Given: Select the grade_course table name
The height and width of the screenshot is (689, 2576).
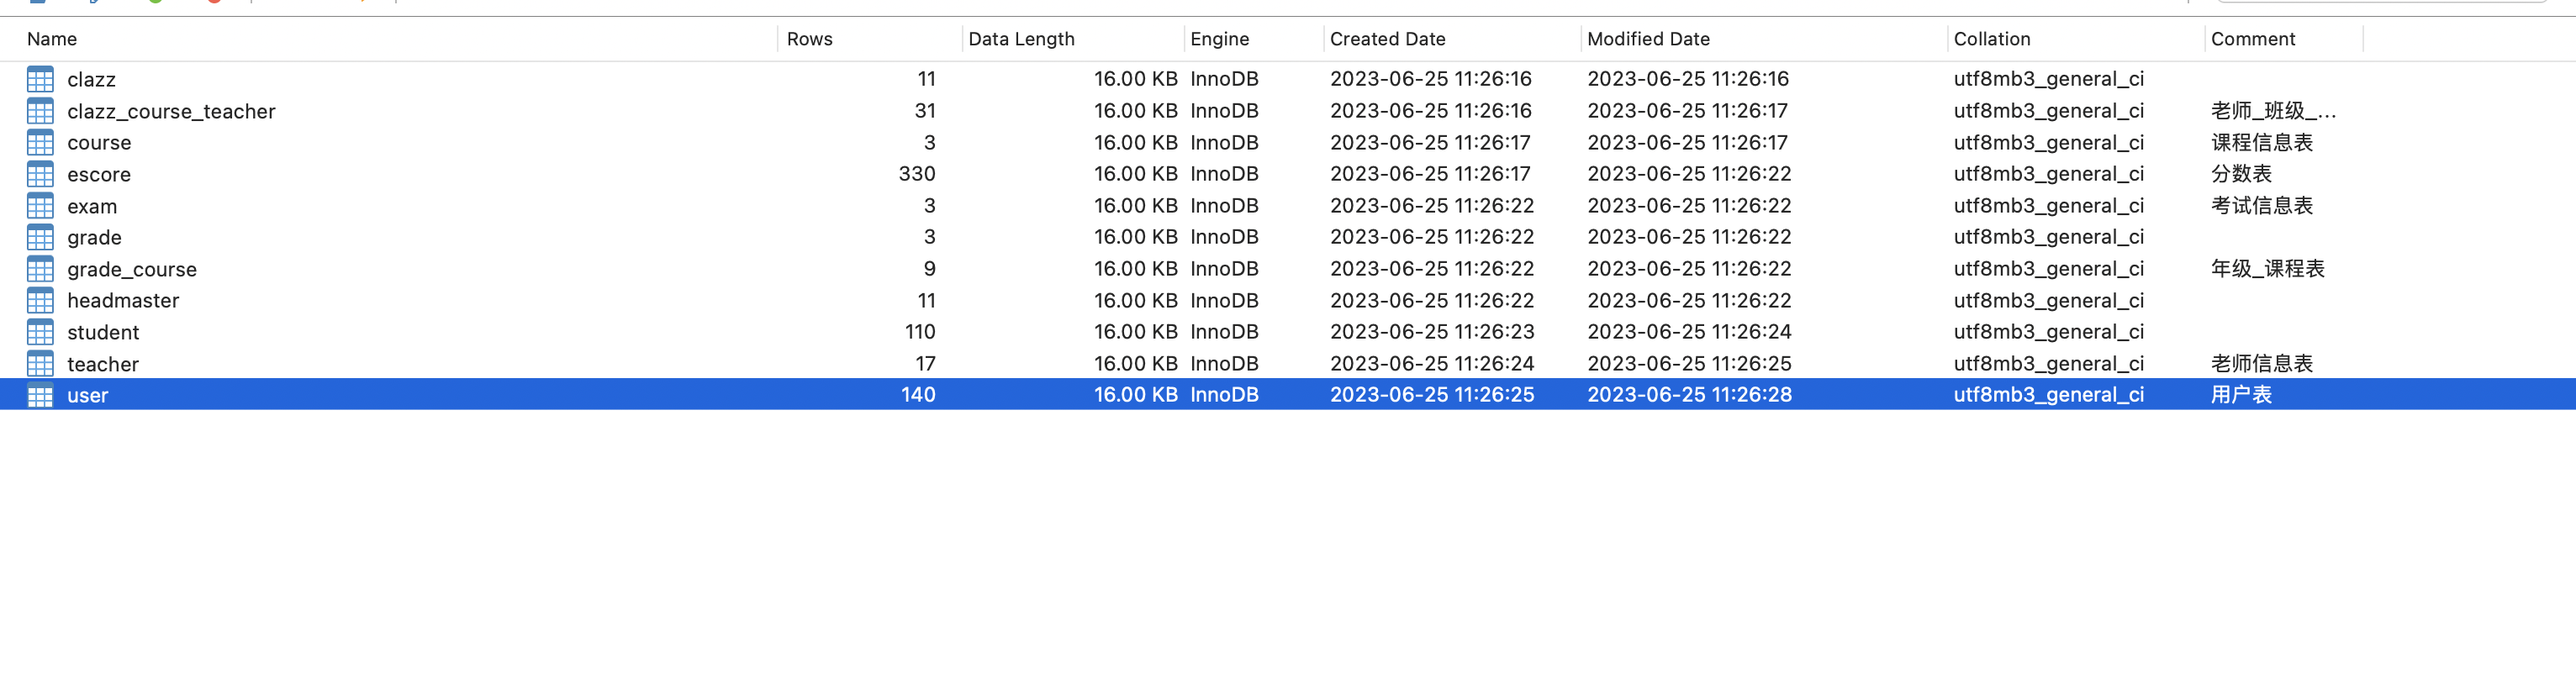Looking at the screenshot, I should pos(132,270).
